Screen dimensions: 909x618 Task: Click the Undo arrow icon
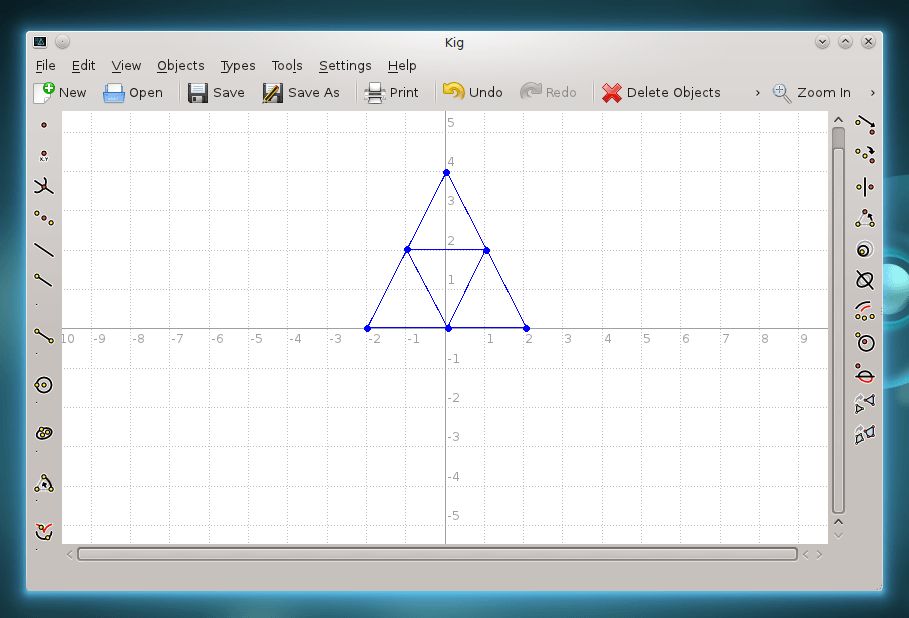tap(454, 92)
